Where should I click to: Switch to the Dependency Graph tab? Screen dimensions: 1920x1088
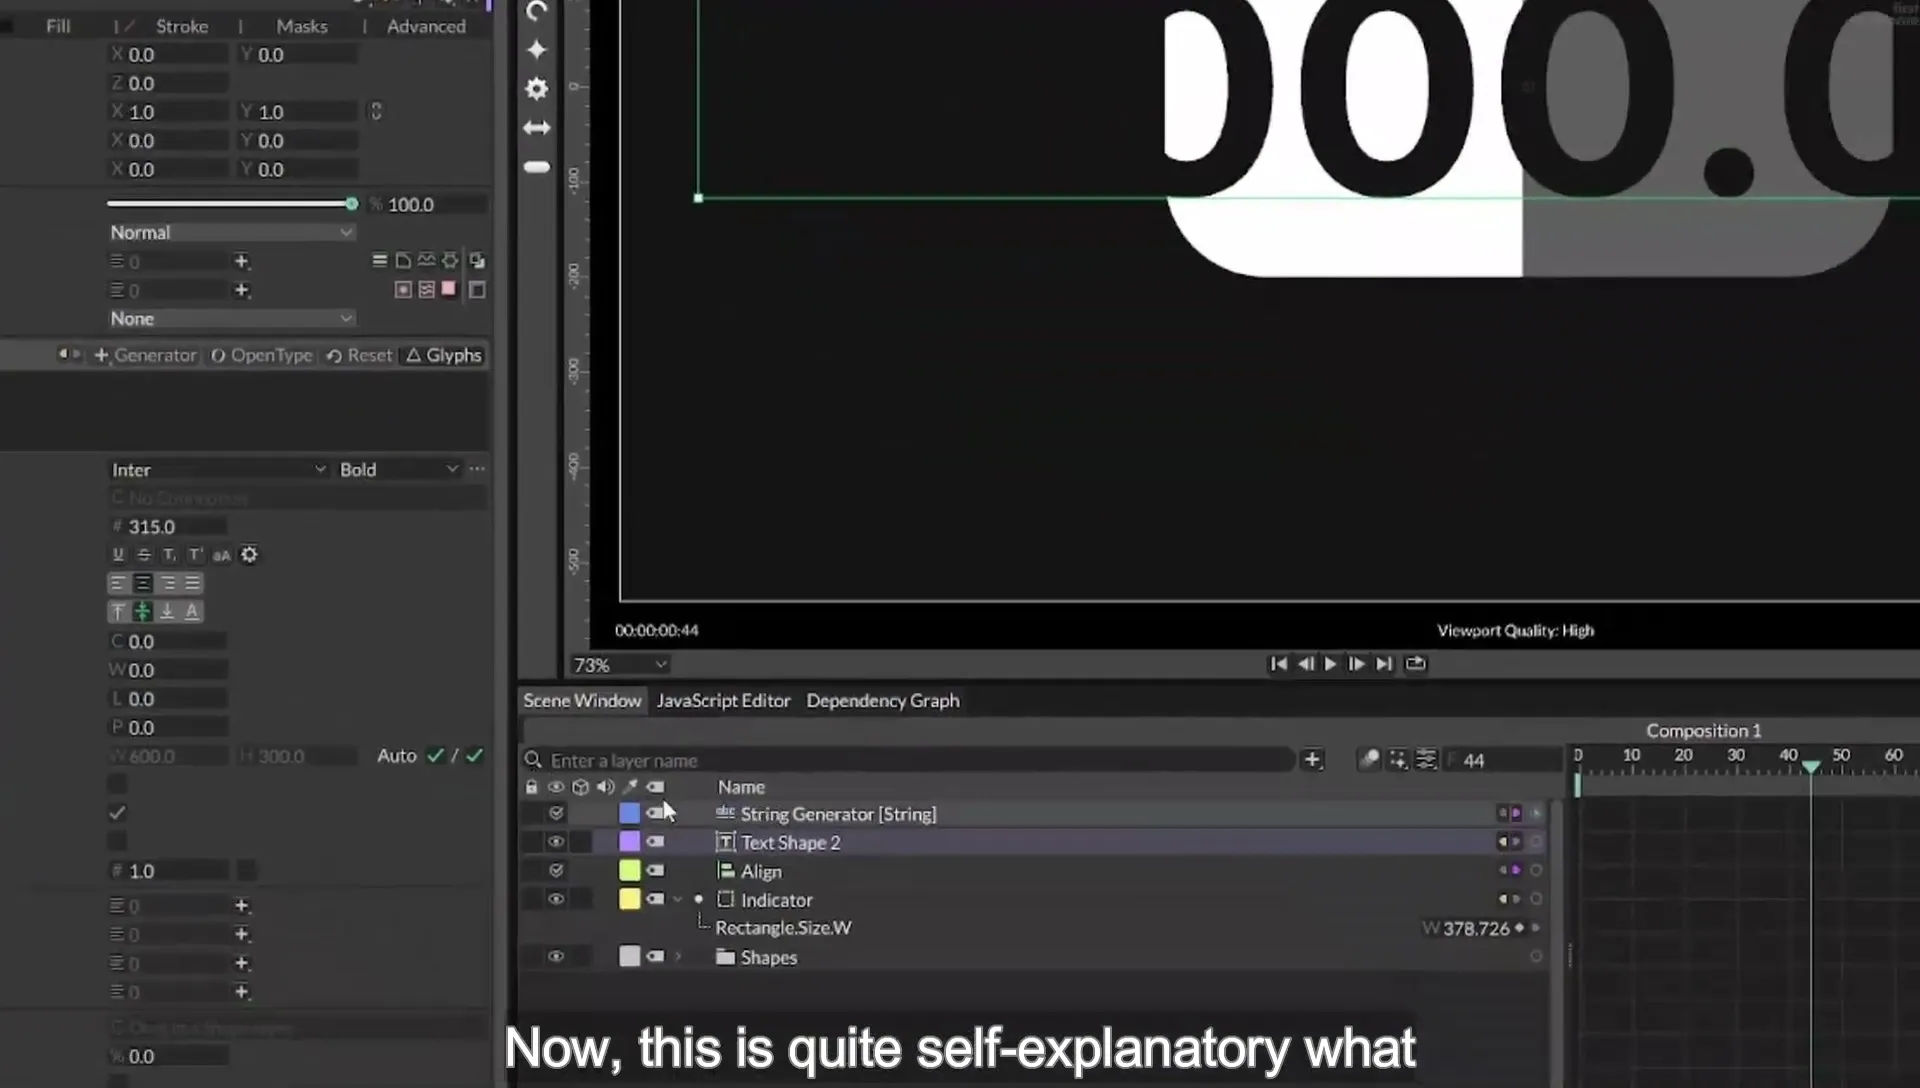tap(883, 701)
